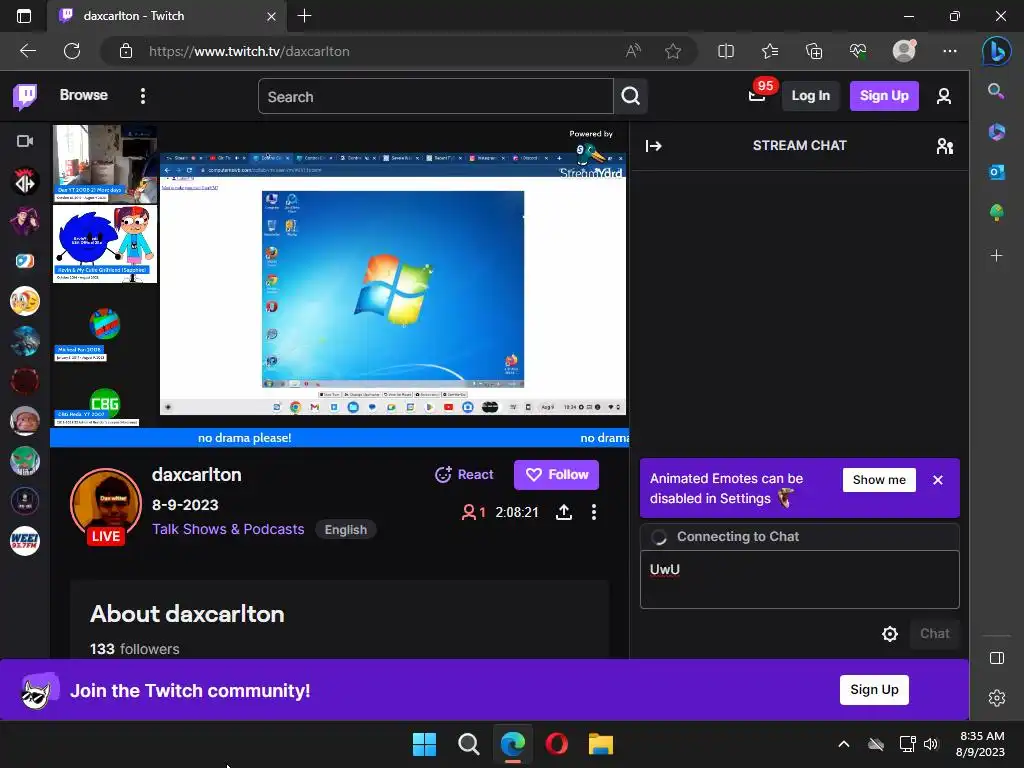
Task: Add a sidebar app with the plus icon
Action: [x=997, y=255]
